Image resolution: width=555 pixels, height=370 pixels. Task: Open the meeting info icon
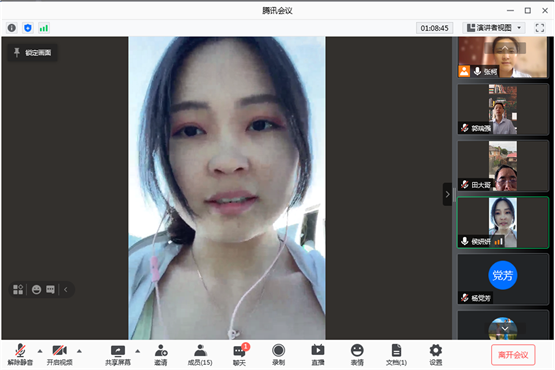(x=12, y=28)
